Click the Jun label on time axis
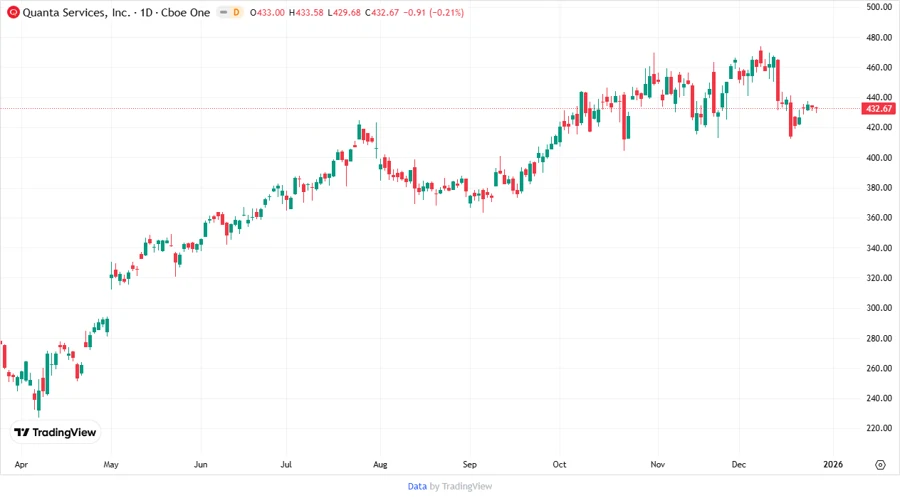900x498 pixels. [x=200, y=464]
